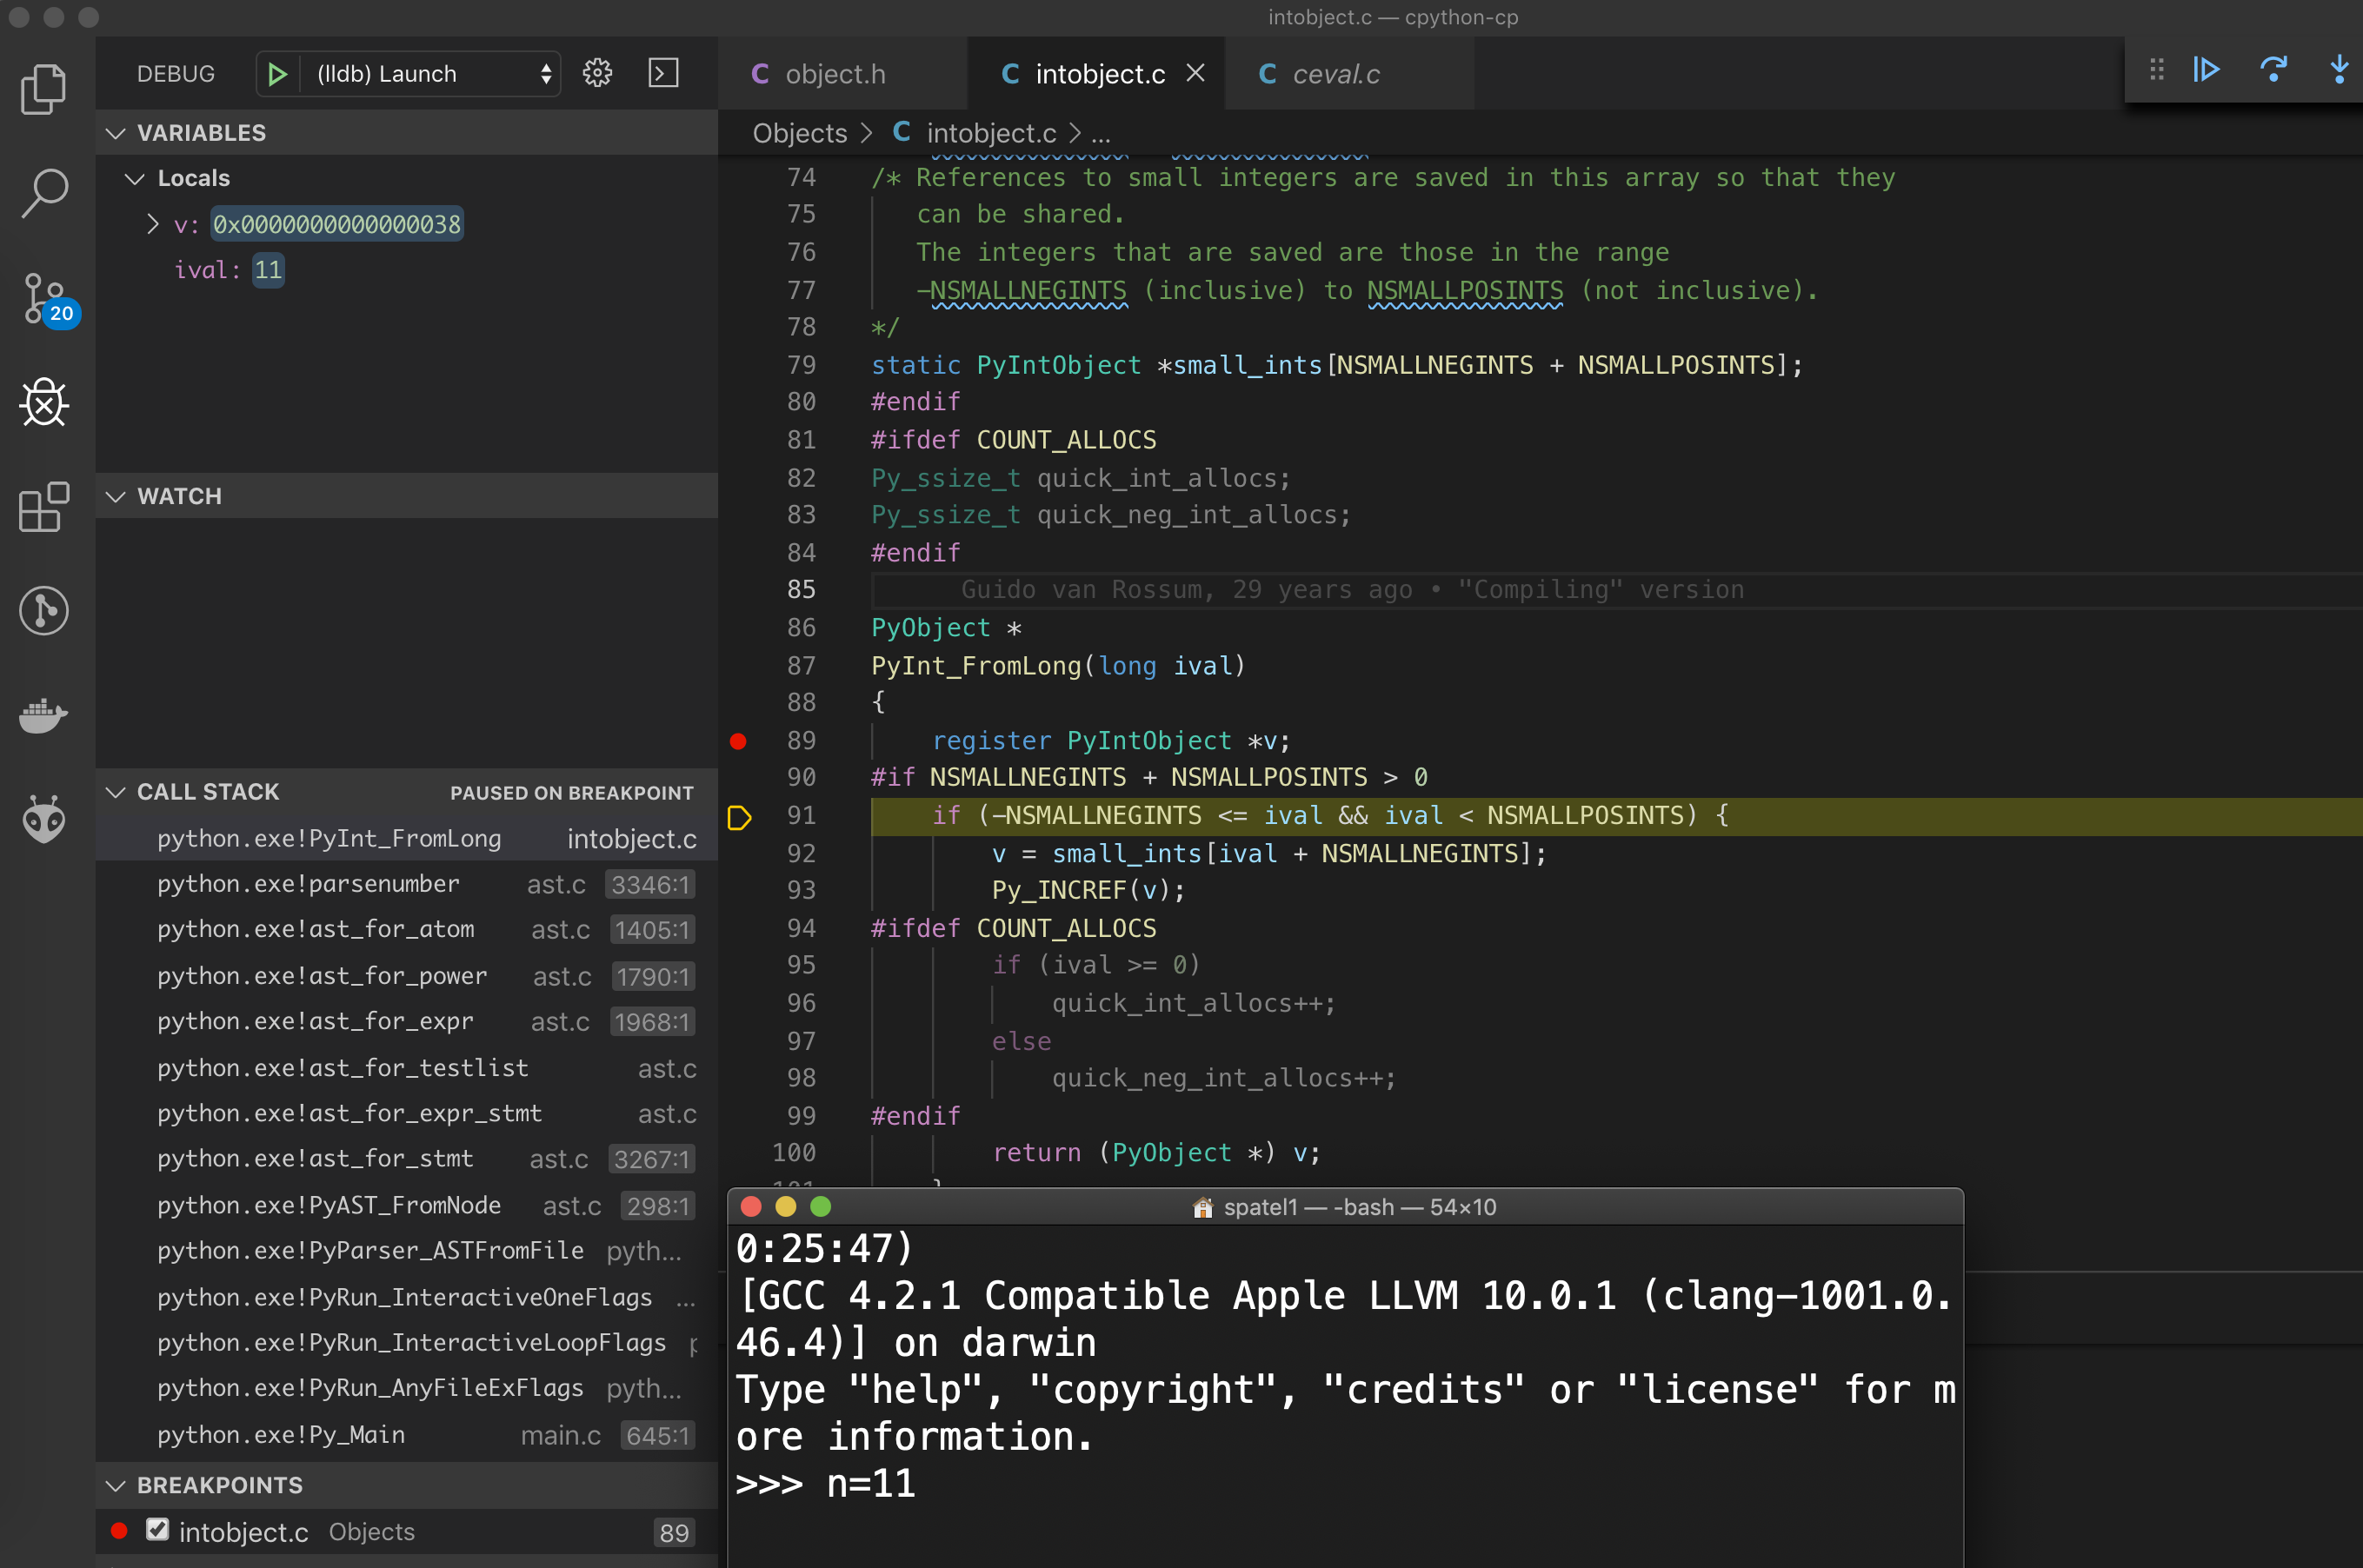The height and width of the screenshot is (1568, 2363).
Task: Select the python.exe!parsenumber stack frame
Action: click(x=308, y=884)
